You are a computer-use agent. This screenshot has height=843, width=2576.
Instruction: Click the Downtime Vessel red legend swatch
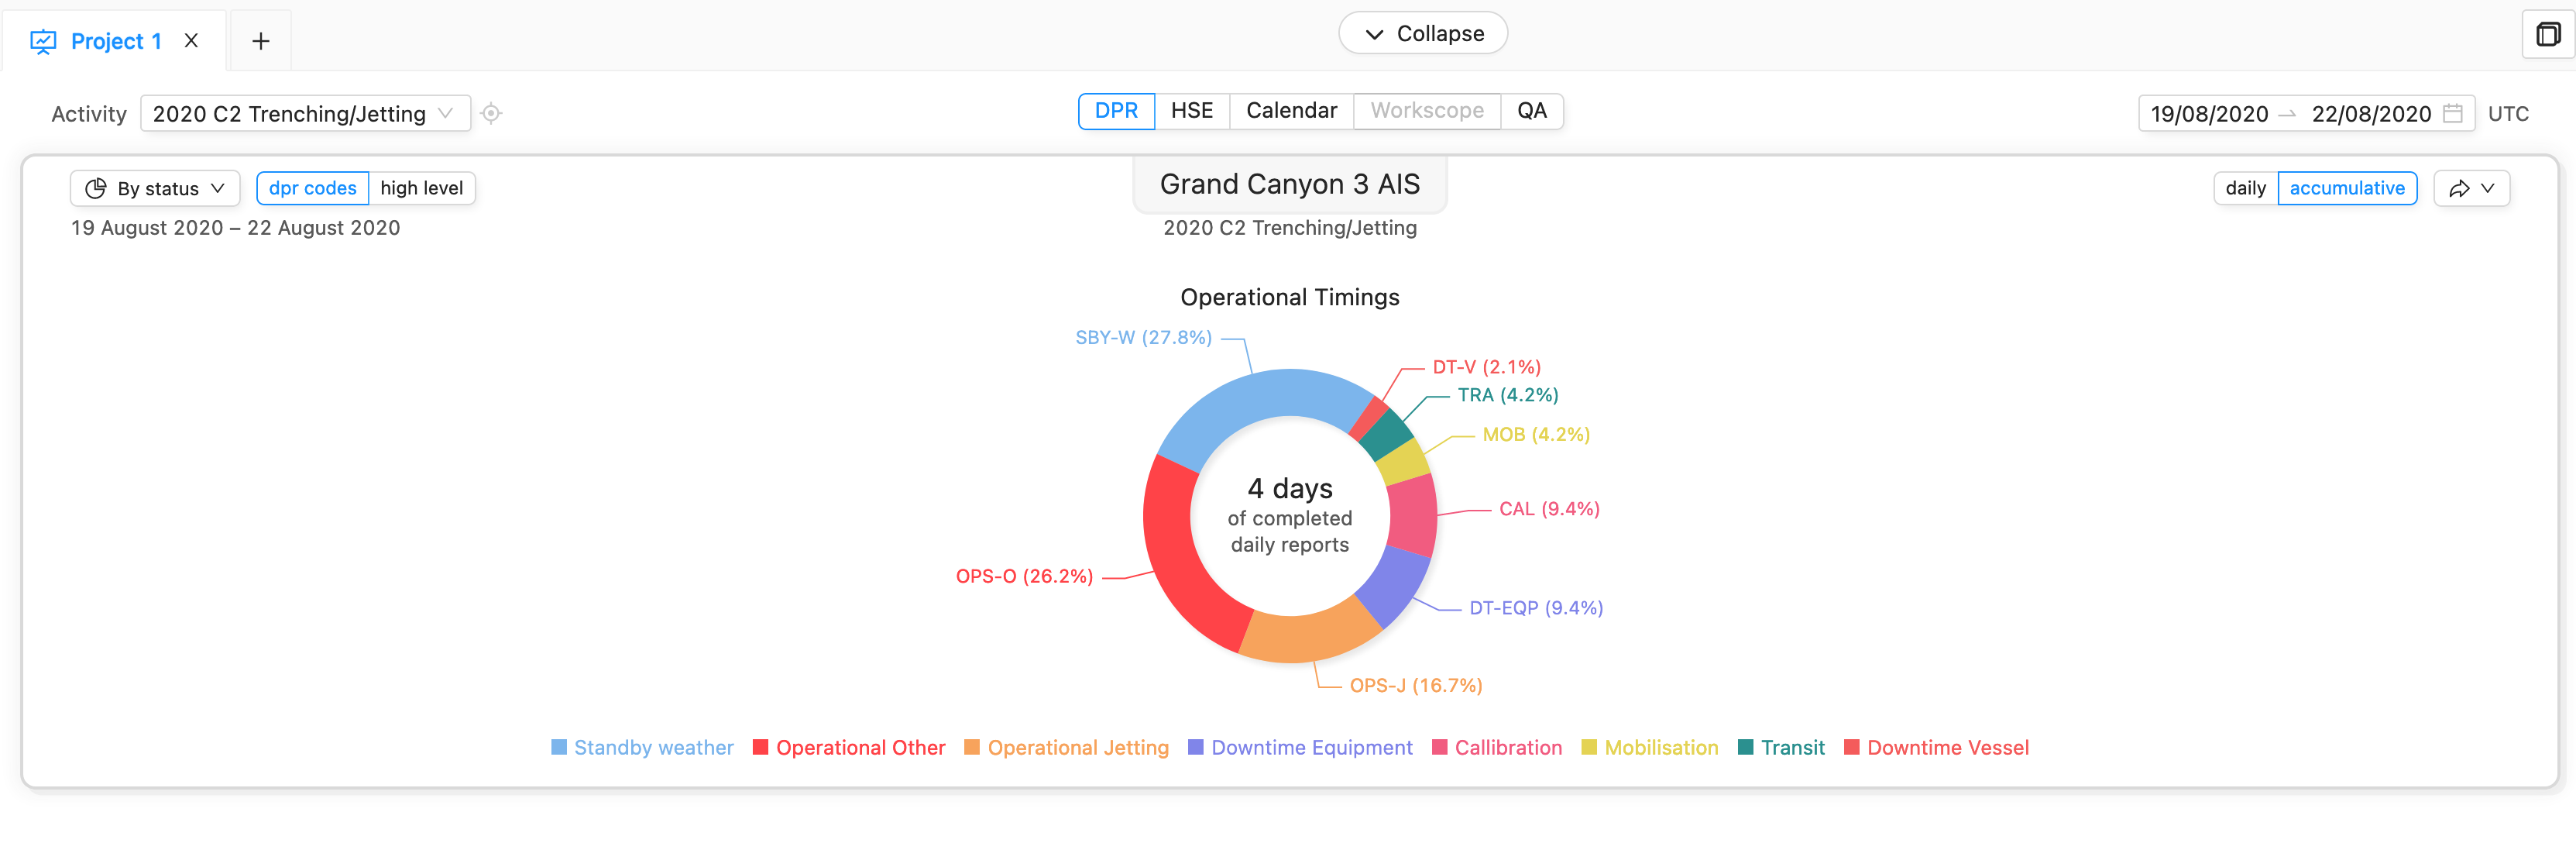coord(1851,748)
